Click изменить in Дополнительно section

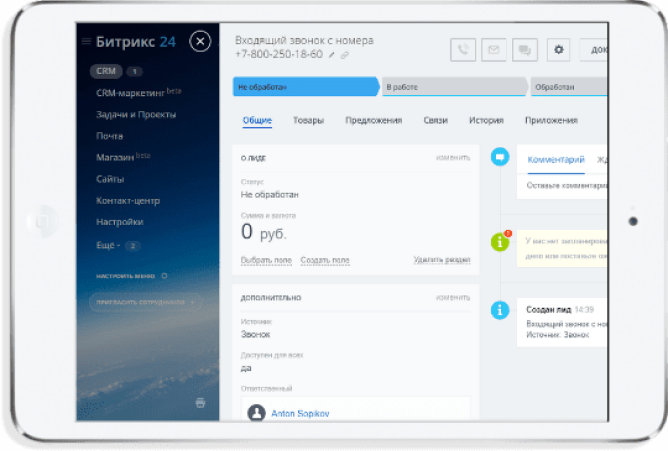453,298
